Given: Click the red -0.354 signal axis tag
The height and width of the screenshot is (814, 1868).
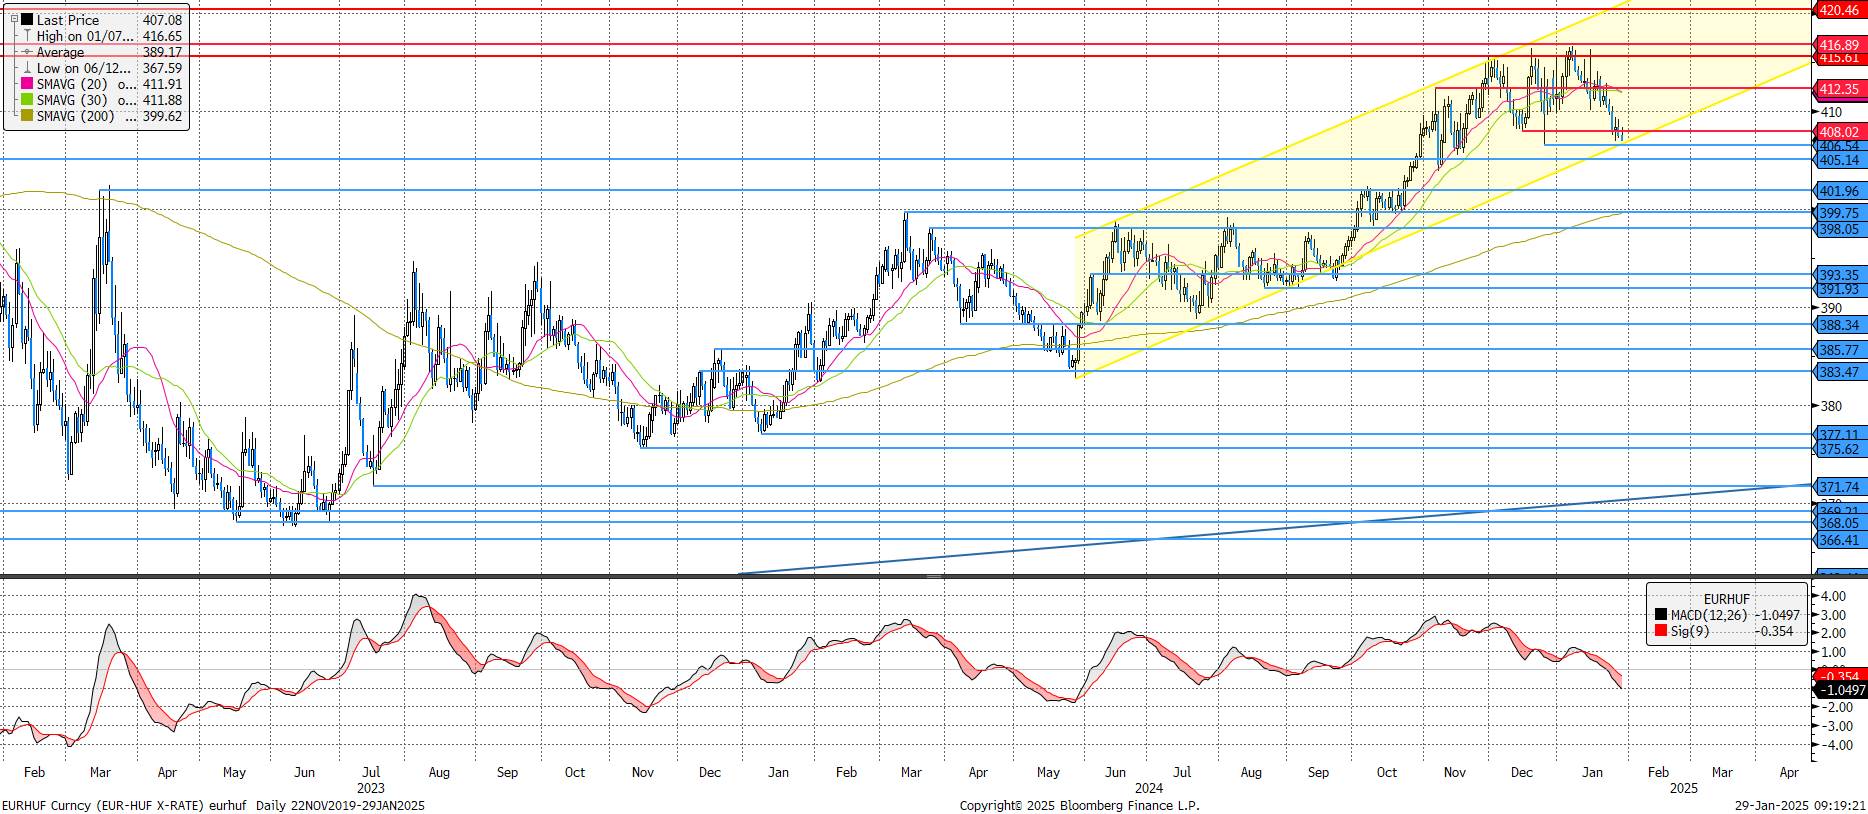Looking at the screenshot, I should click(x=1839, y=677).
